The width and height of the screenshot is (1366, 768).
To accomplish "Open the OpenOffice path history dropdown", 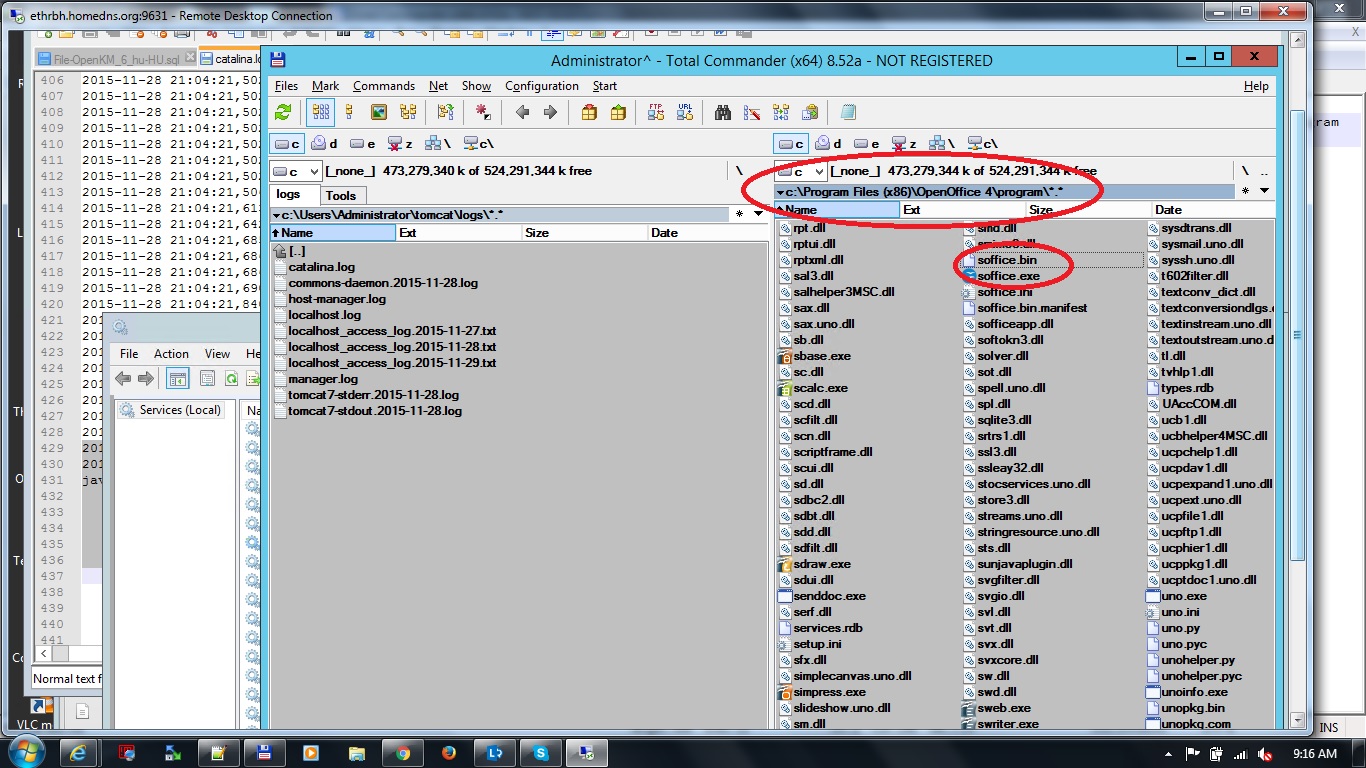I will tap(783, 191).
